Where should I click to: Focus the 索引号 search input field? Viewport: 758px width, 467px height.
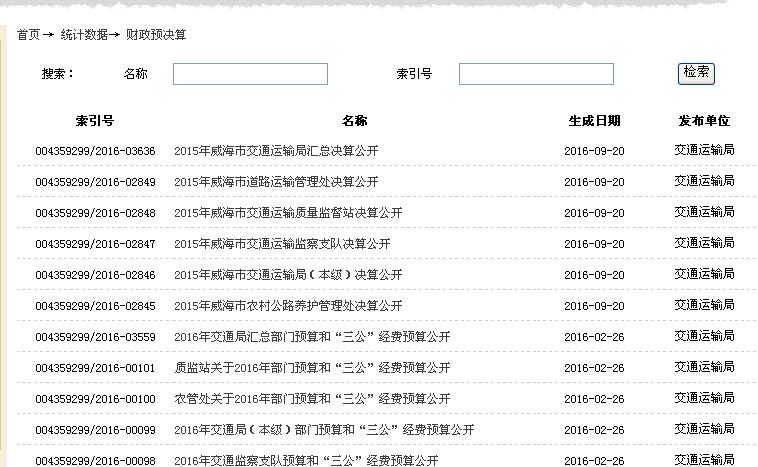pos(536,74)
